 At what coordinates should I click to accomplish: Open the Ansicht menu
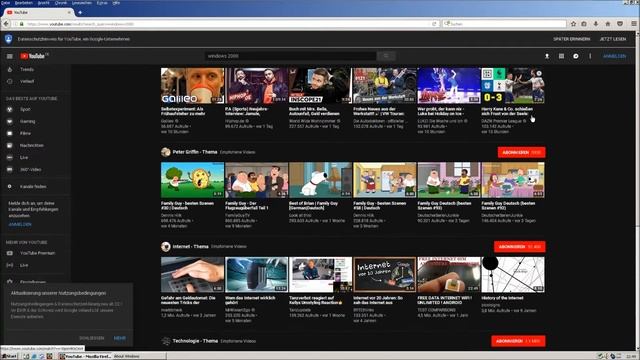pos(44,2)
